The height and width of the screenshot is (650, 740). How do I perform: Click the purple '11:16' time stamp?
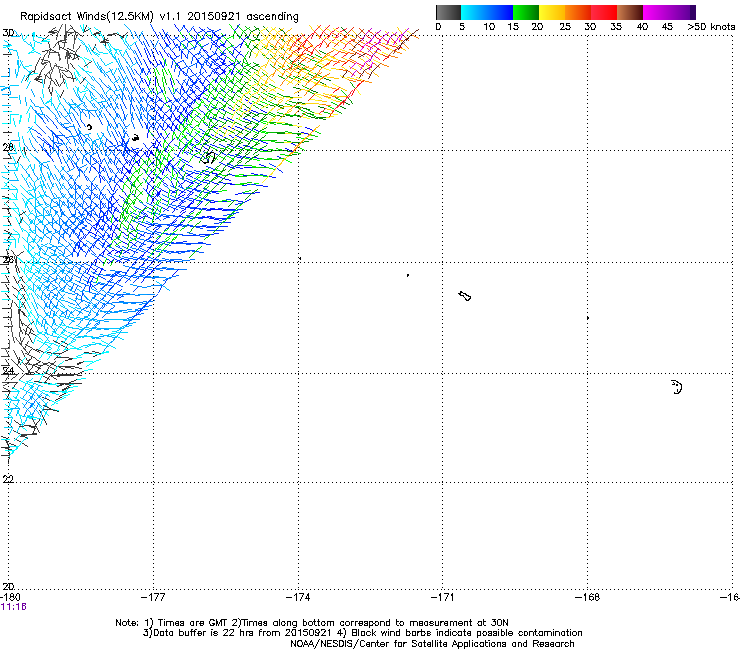(x=14, y=607)
